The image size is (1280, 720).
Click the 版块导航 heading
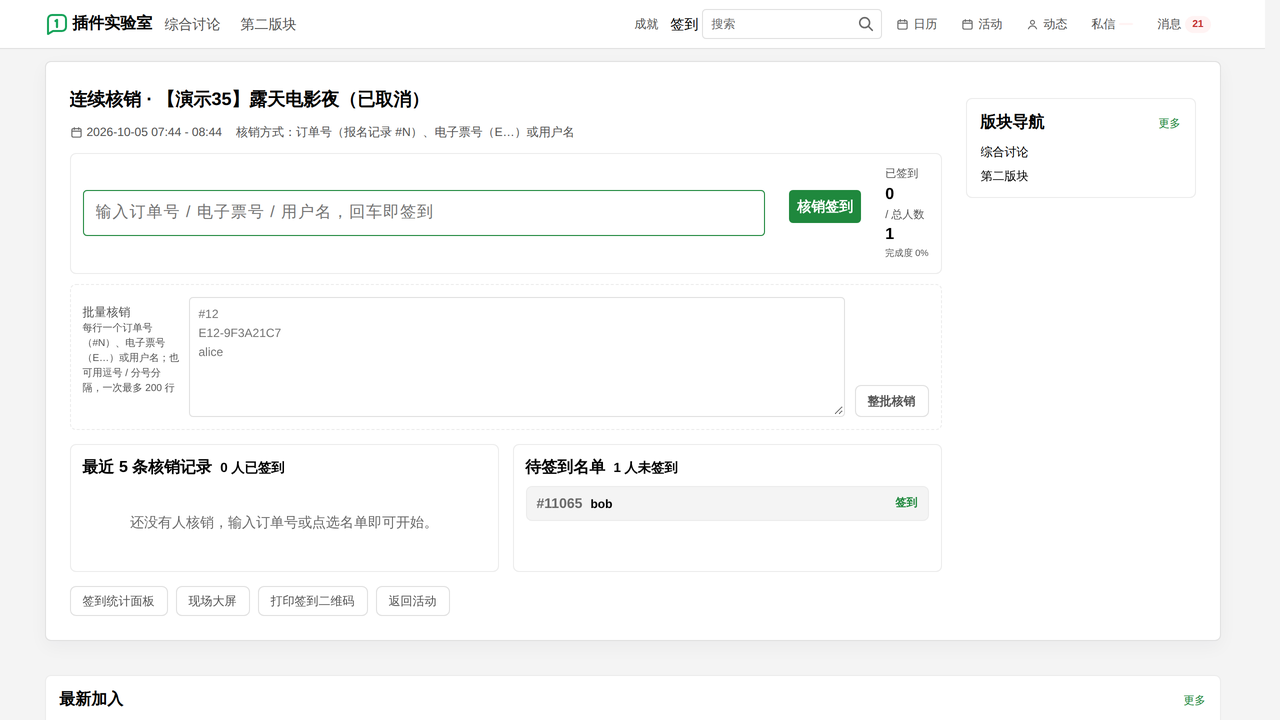(x=1012, y=122)
